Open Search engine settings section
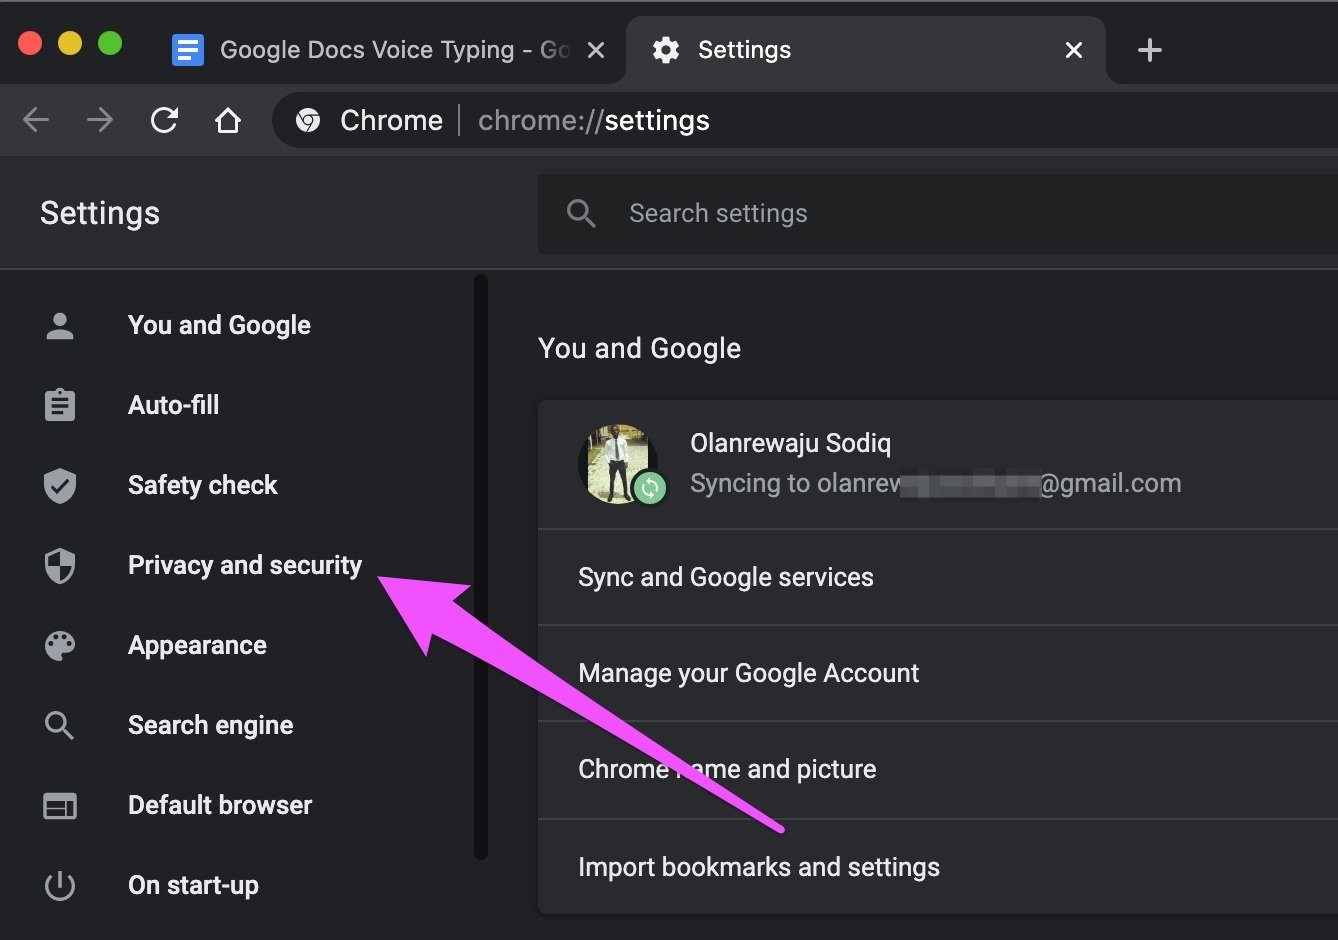 pos(210,725)
